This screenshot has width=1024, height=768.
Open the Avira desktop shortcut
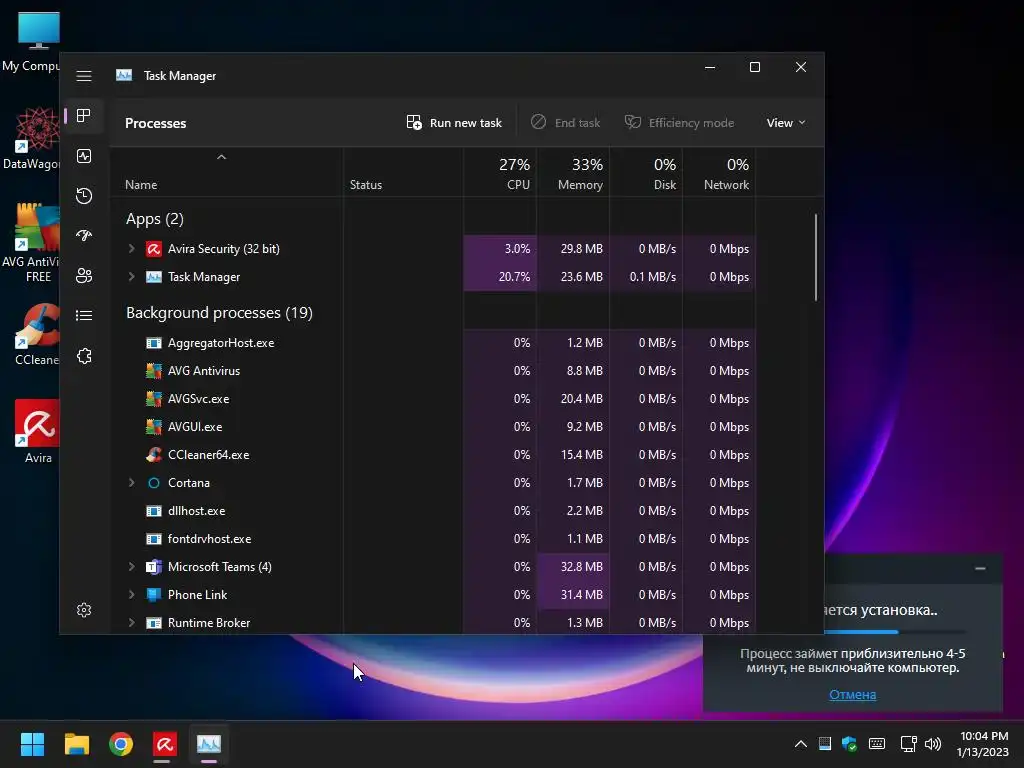(x=37, y=431)
